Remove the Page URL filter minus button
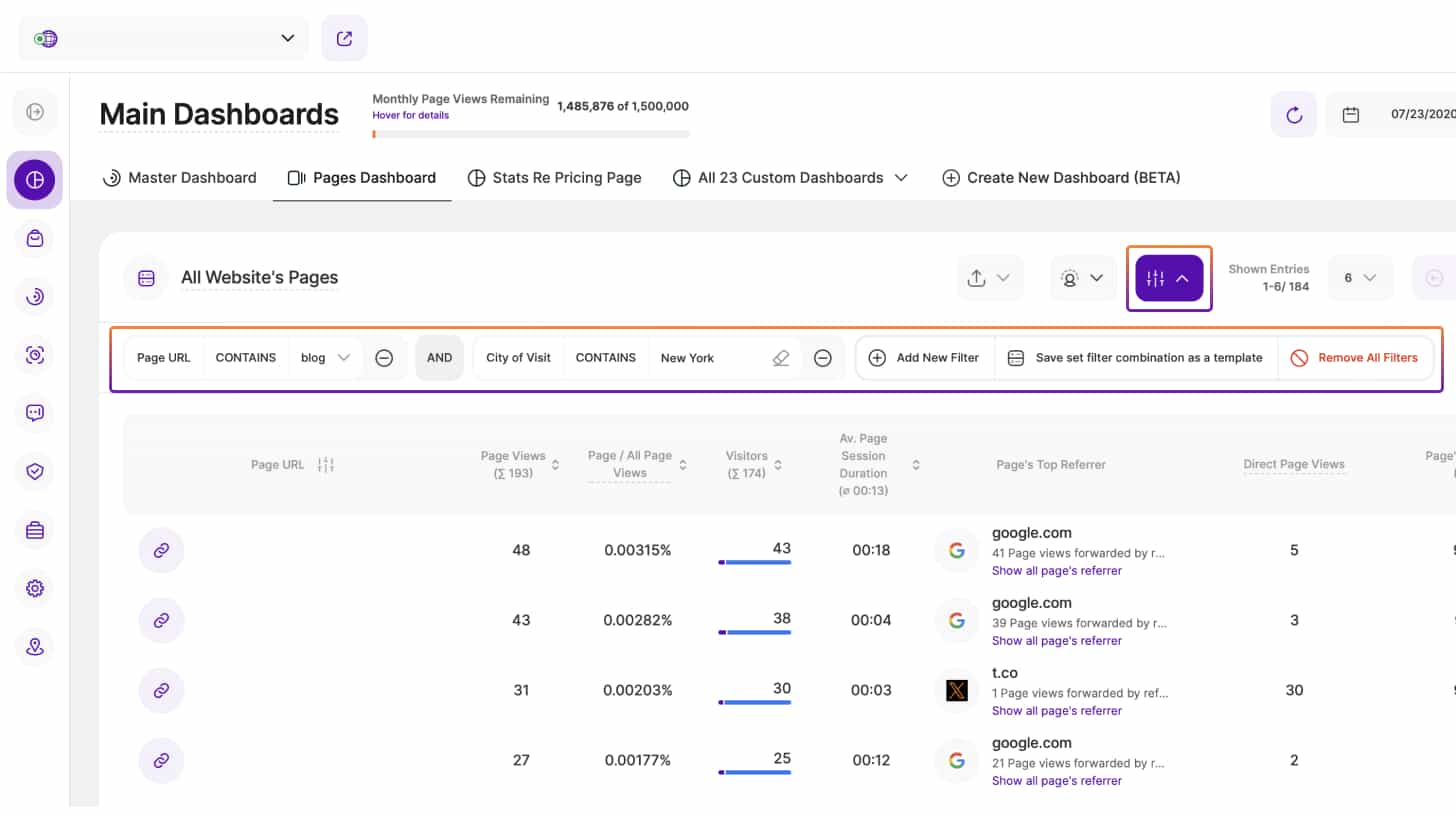Image resolution: width=1456 pixels, height=816 pixels. click(x=384, y=358)
